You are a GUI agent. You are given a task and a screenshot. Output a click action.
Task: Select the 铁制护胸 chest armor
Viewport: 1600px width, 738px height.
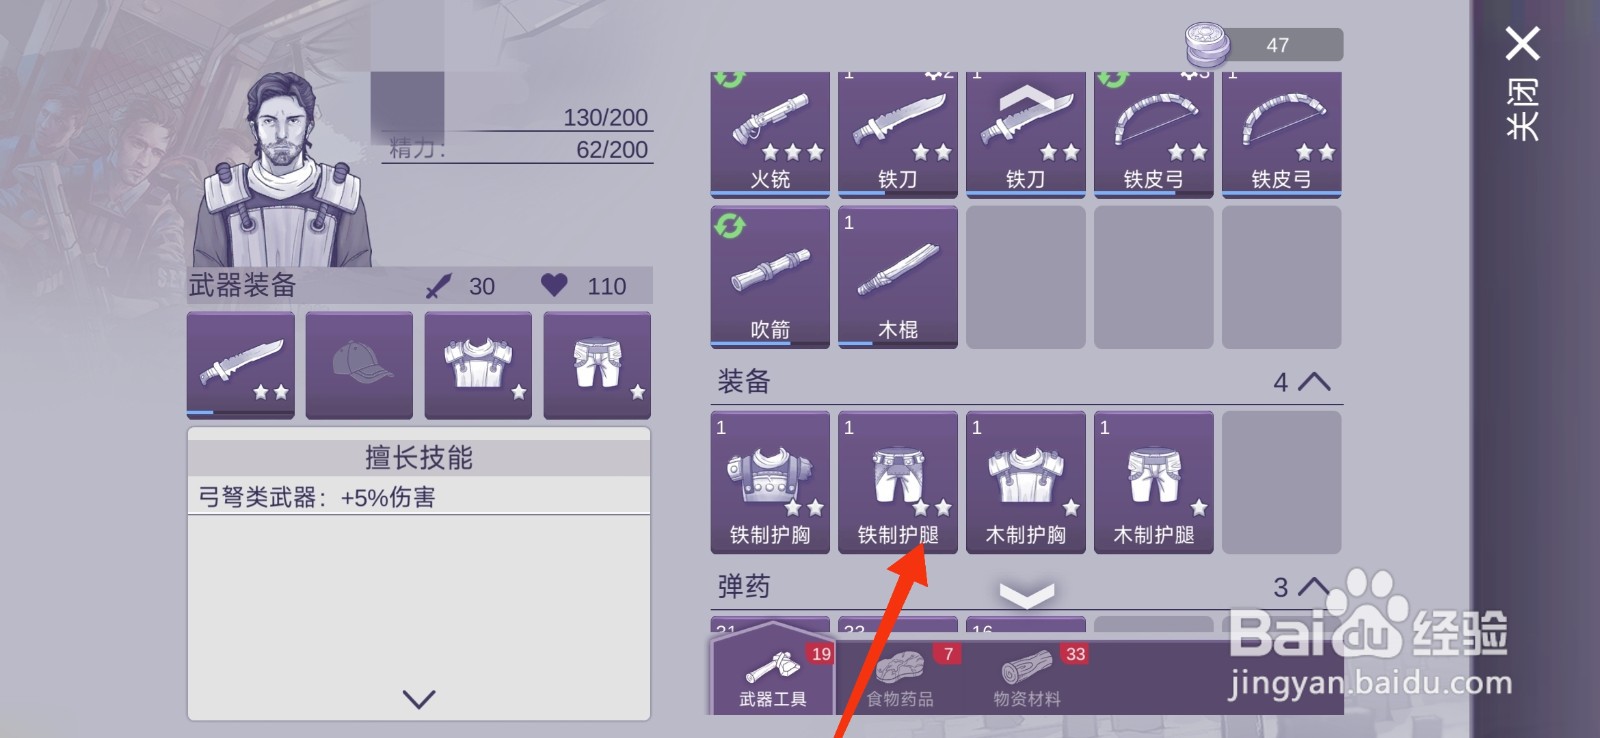click(x=770, y=482)
